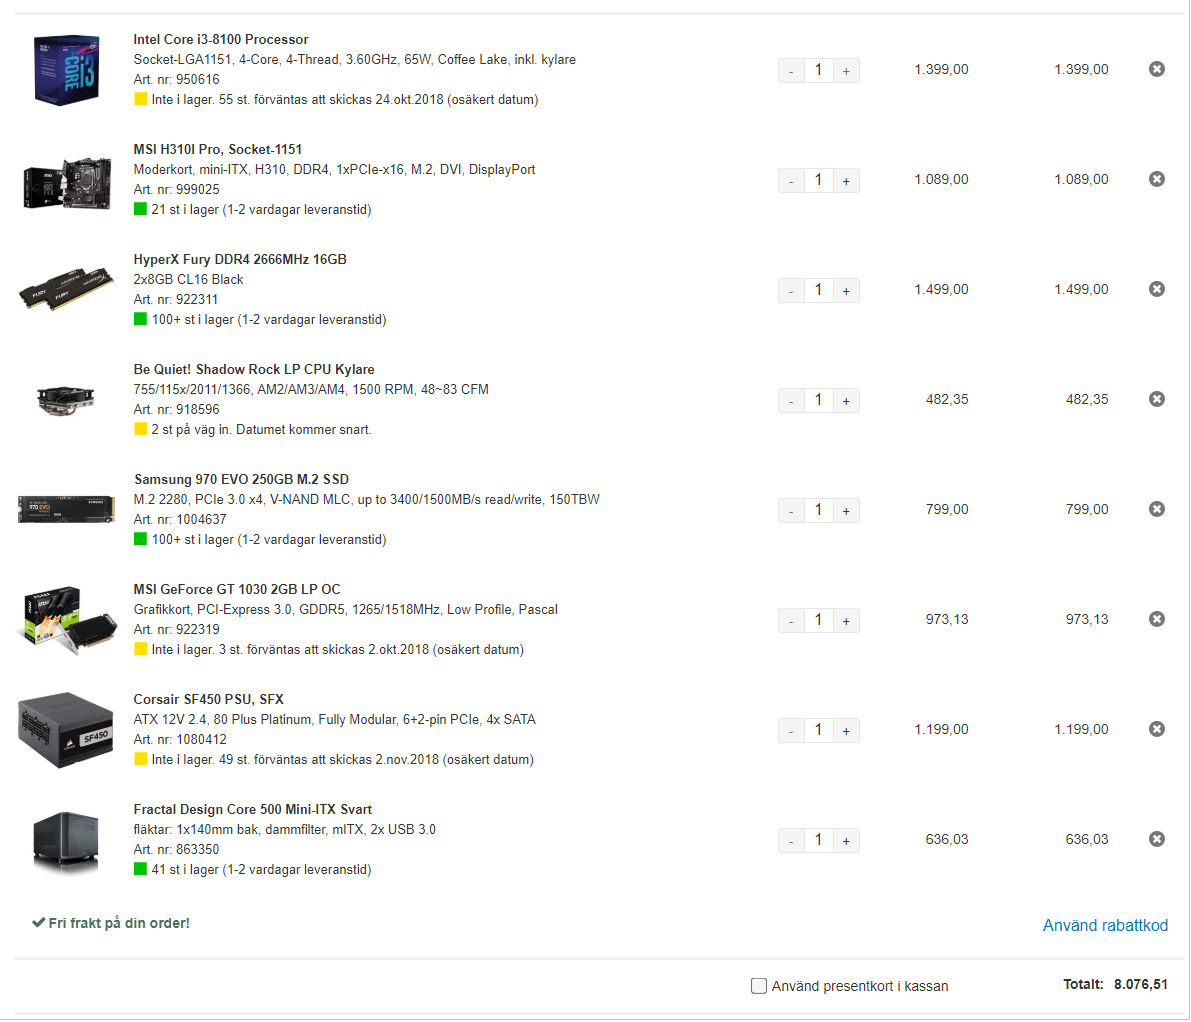The height and width of the screenshot is (1022, 1191).
Task: Increase quantity of Corsair SF450 PSU
Action: pyautogui.click(x=846, y=731)
